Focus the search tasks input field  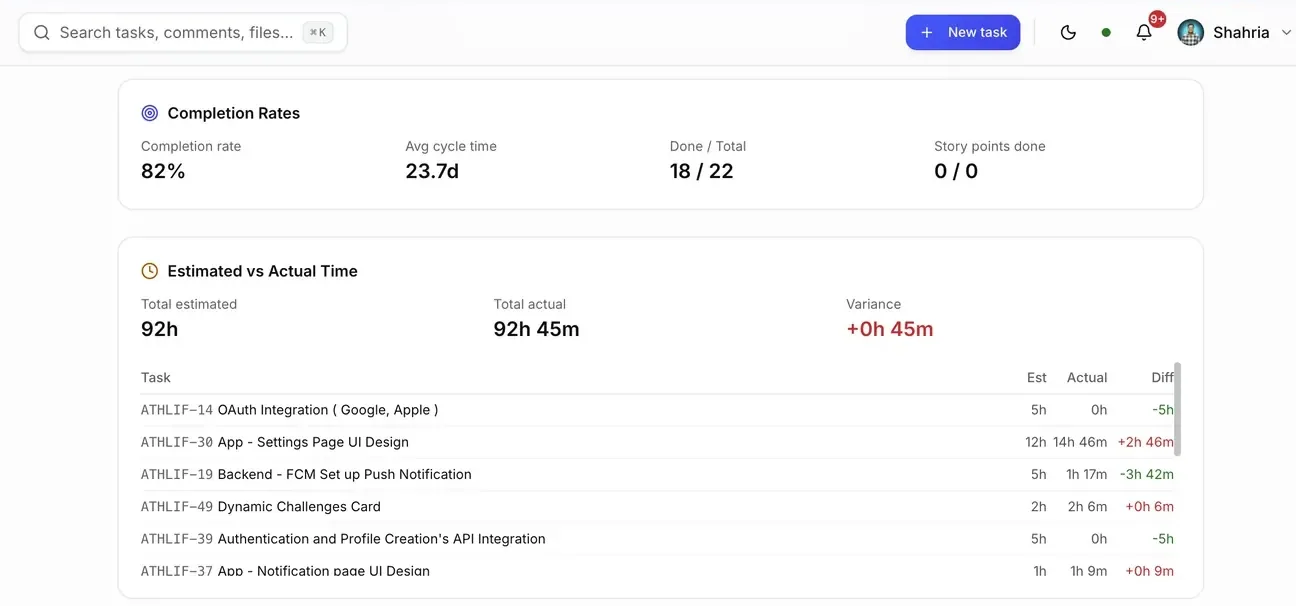183,32
